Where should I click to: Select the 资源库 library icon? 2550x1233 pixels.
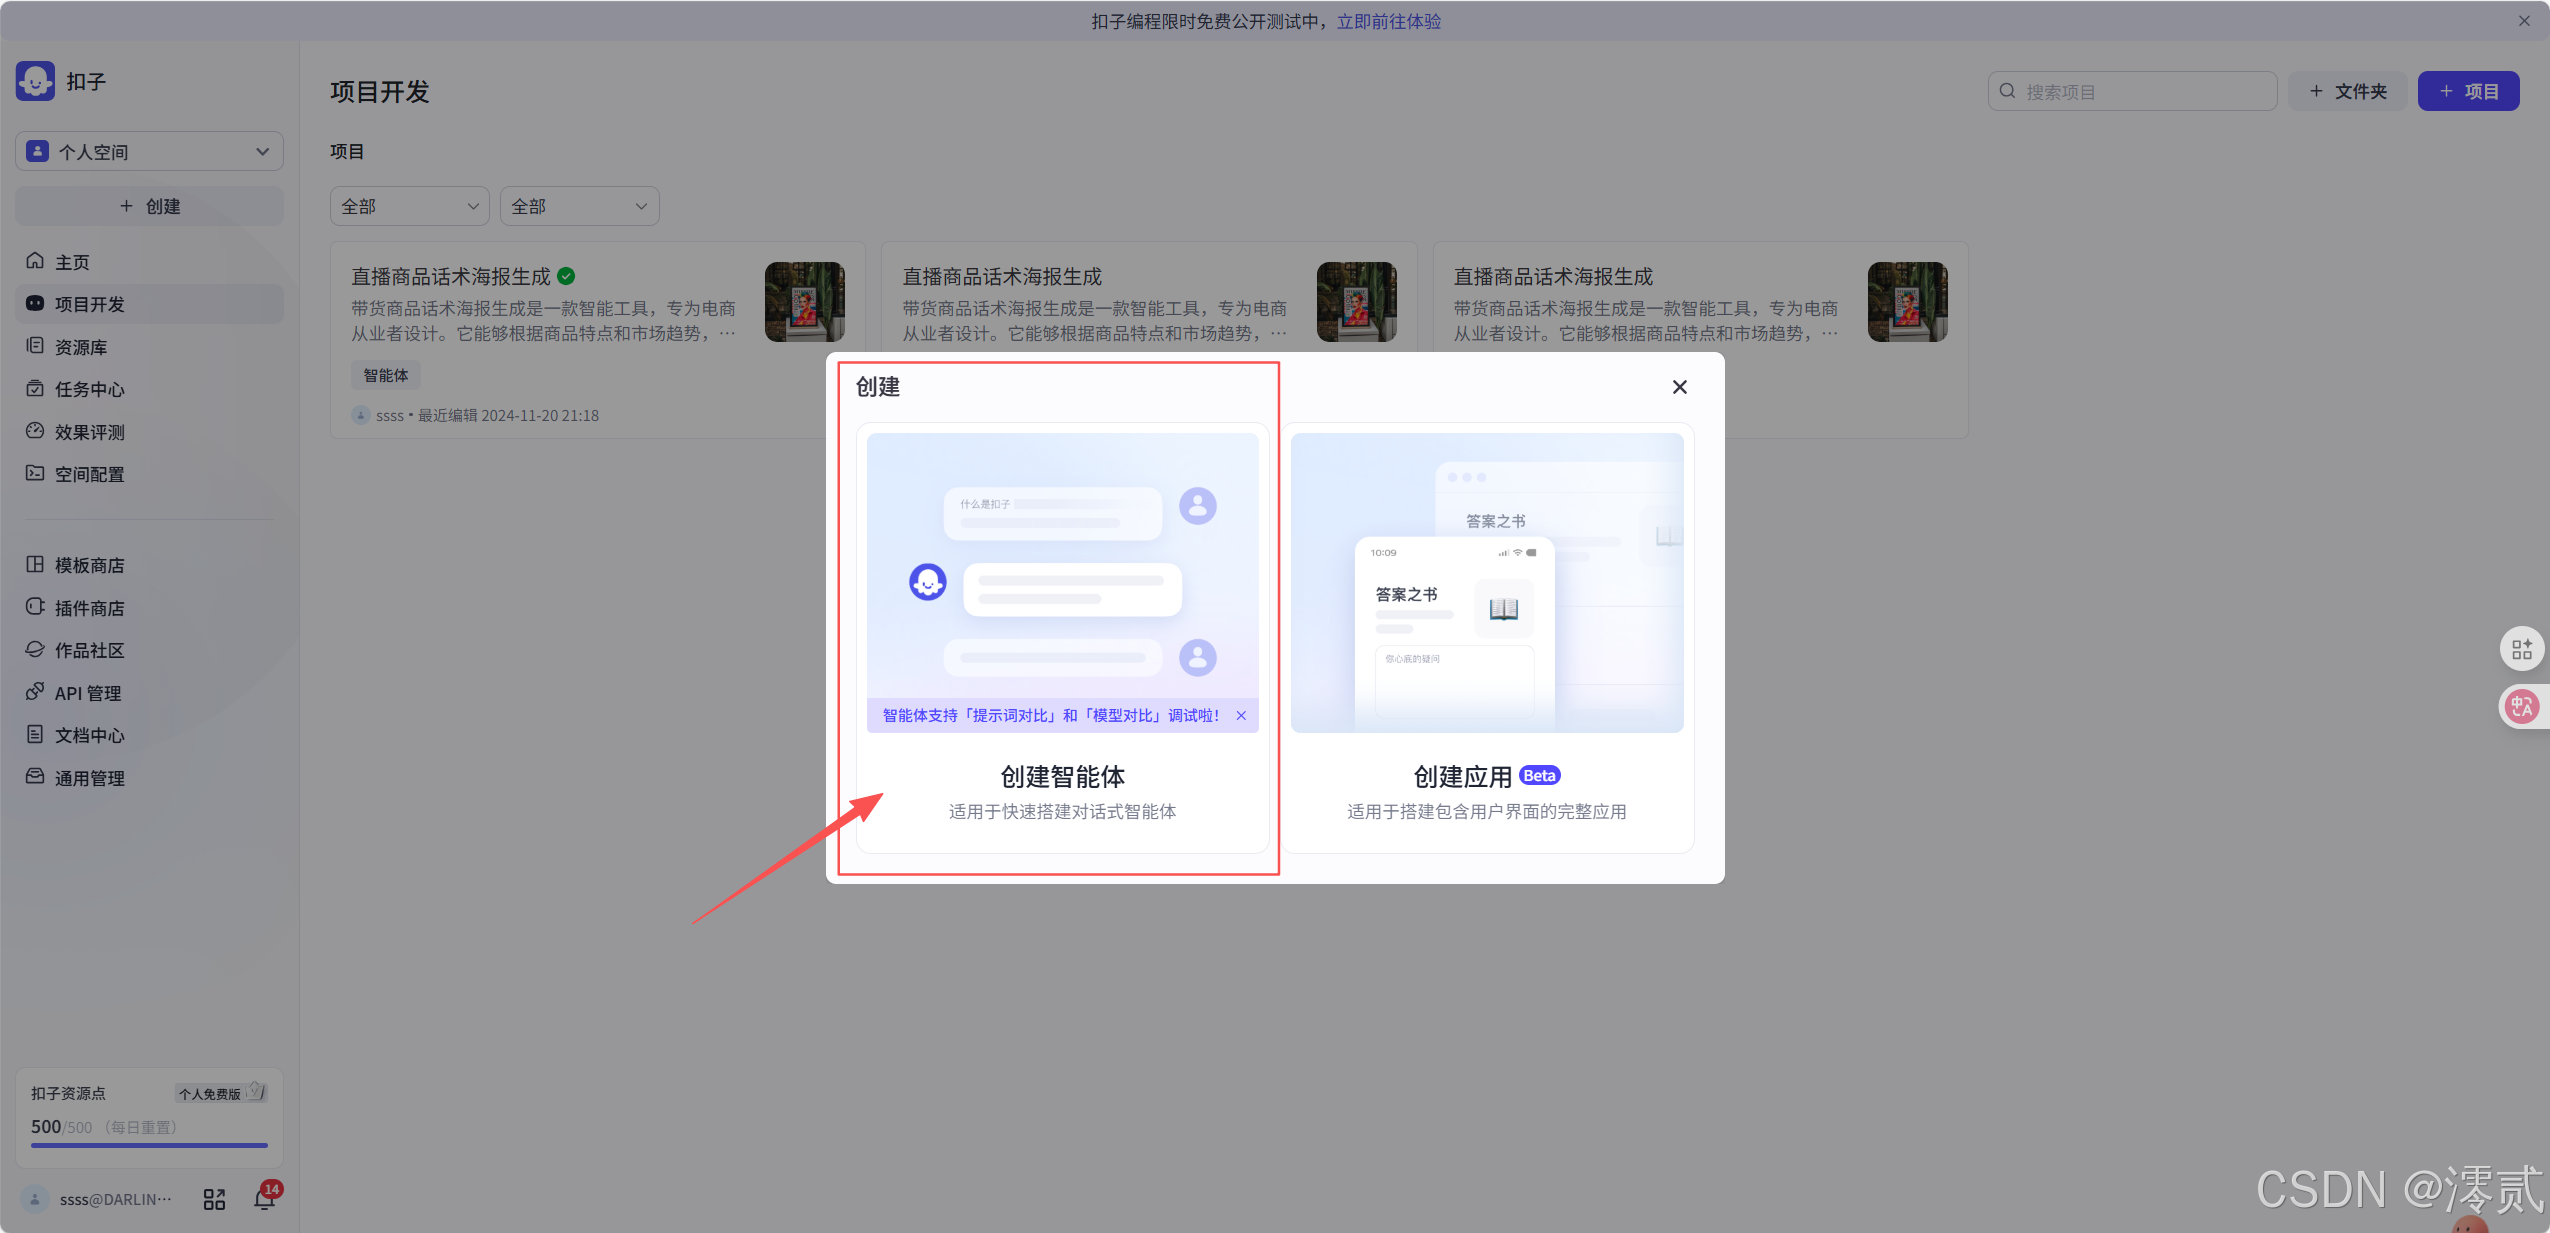[35, 346]
